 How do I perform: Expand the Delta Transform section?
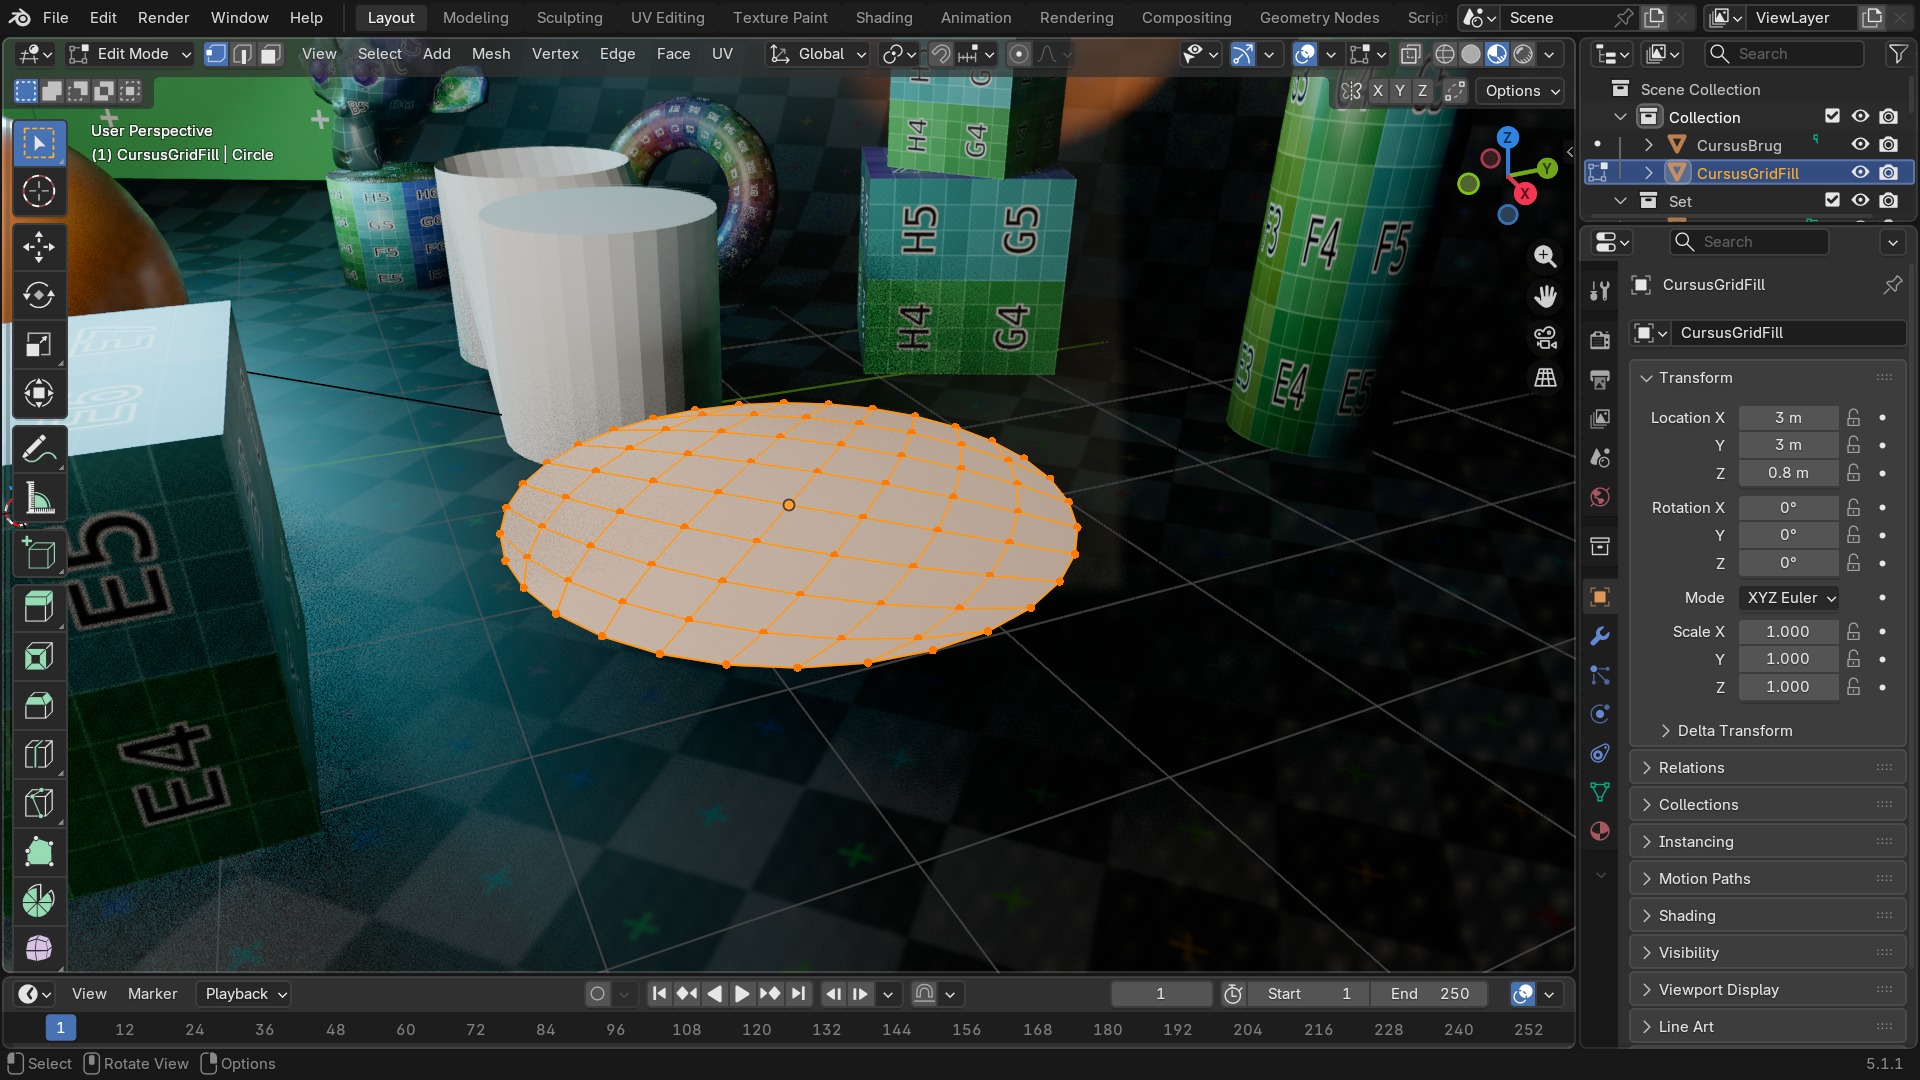coord(1735,731)
